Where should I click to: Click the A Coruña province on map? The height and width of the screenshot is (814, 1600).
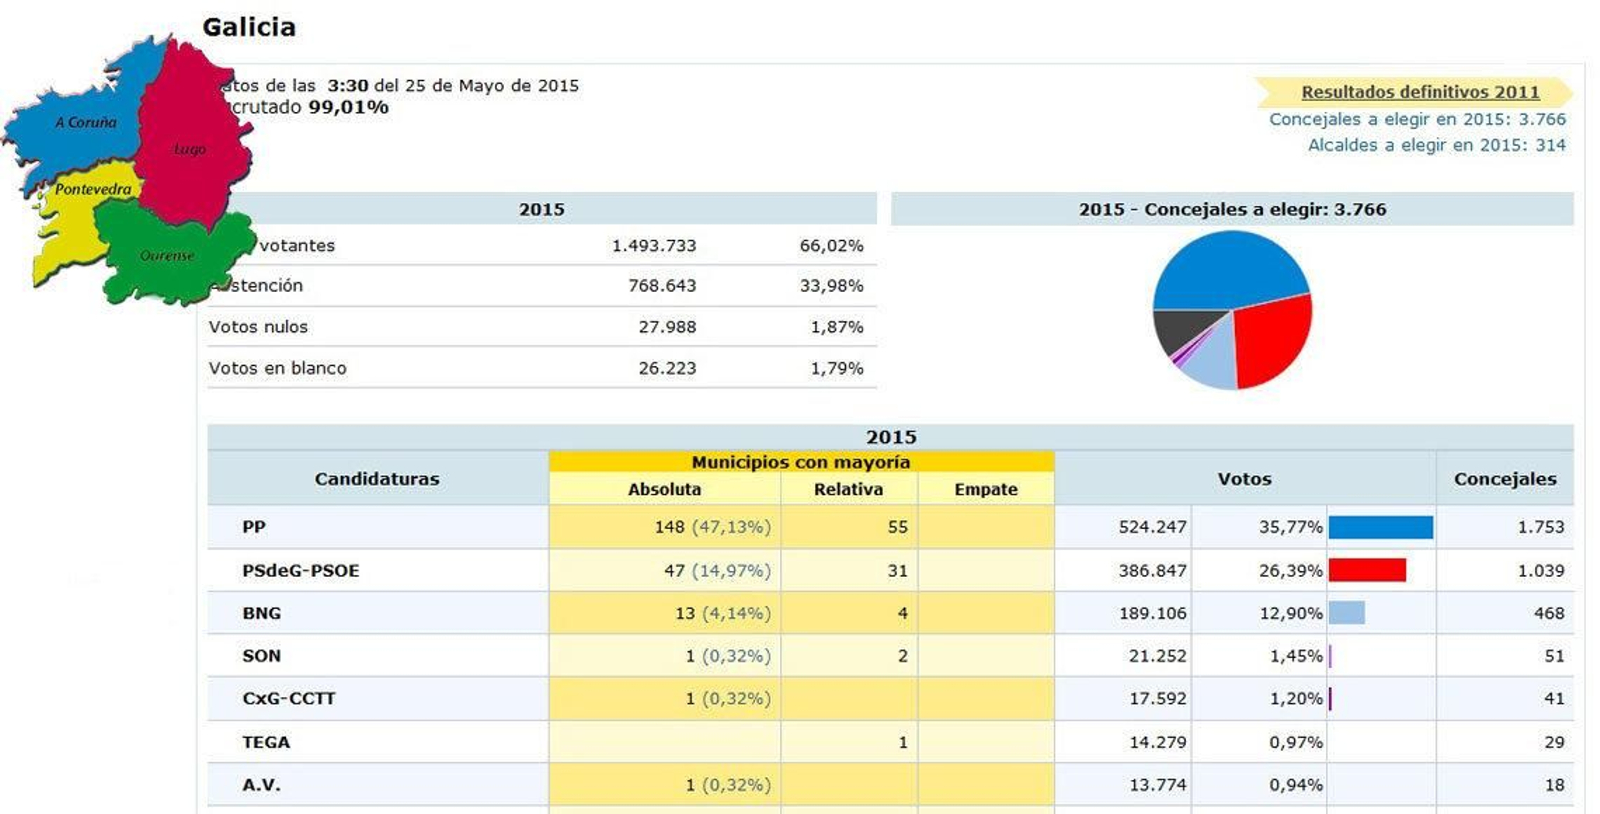coord(85,122)
